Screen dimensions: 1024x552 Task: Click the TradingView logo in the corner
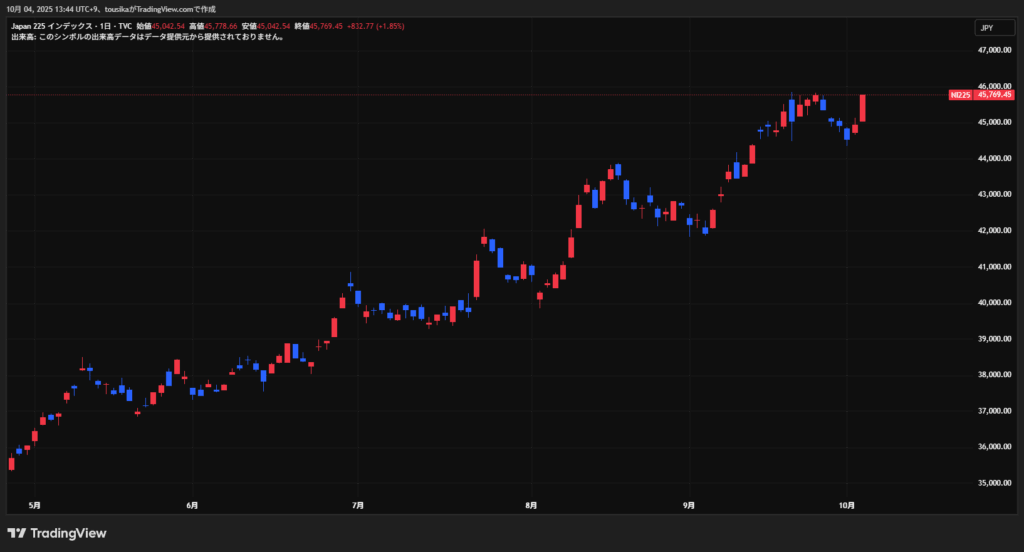(56, 533)
